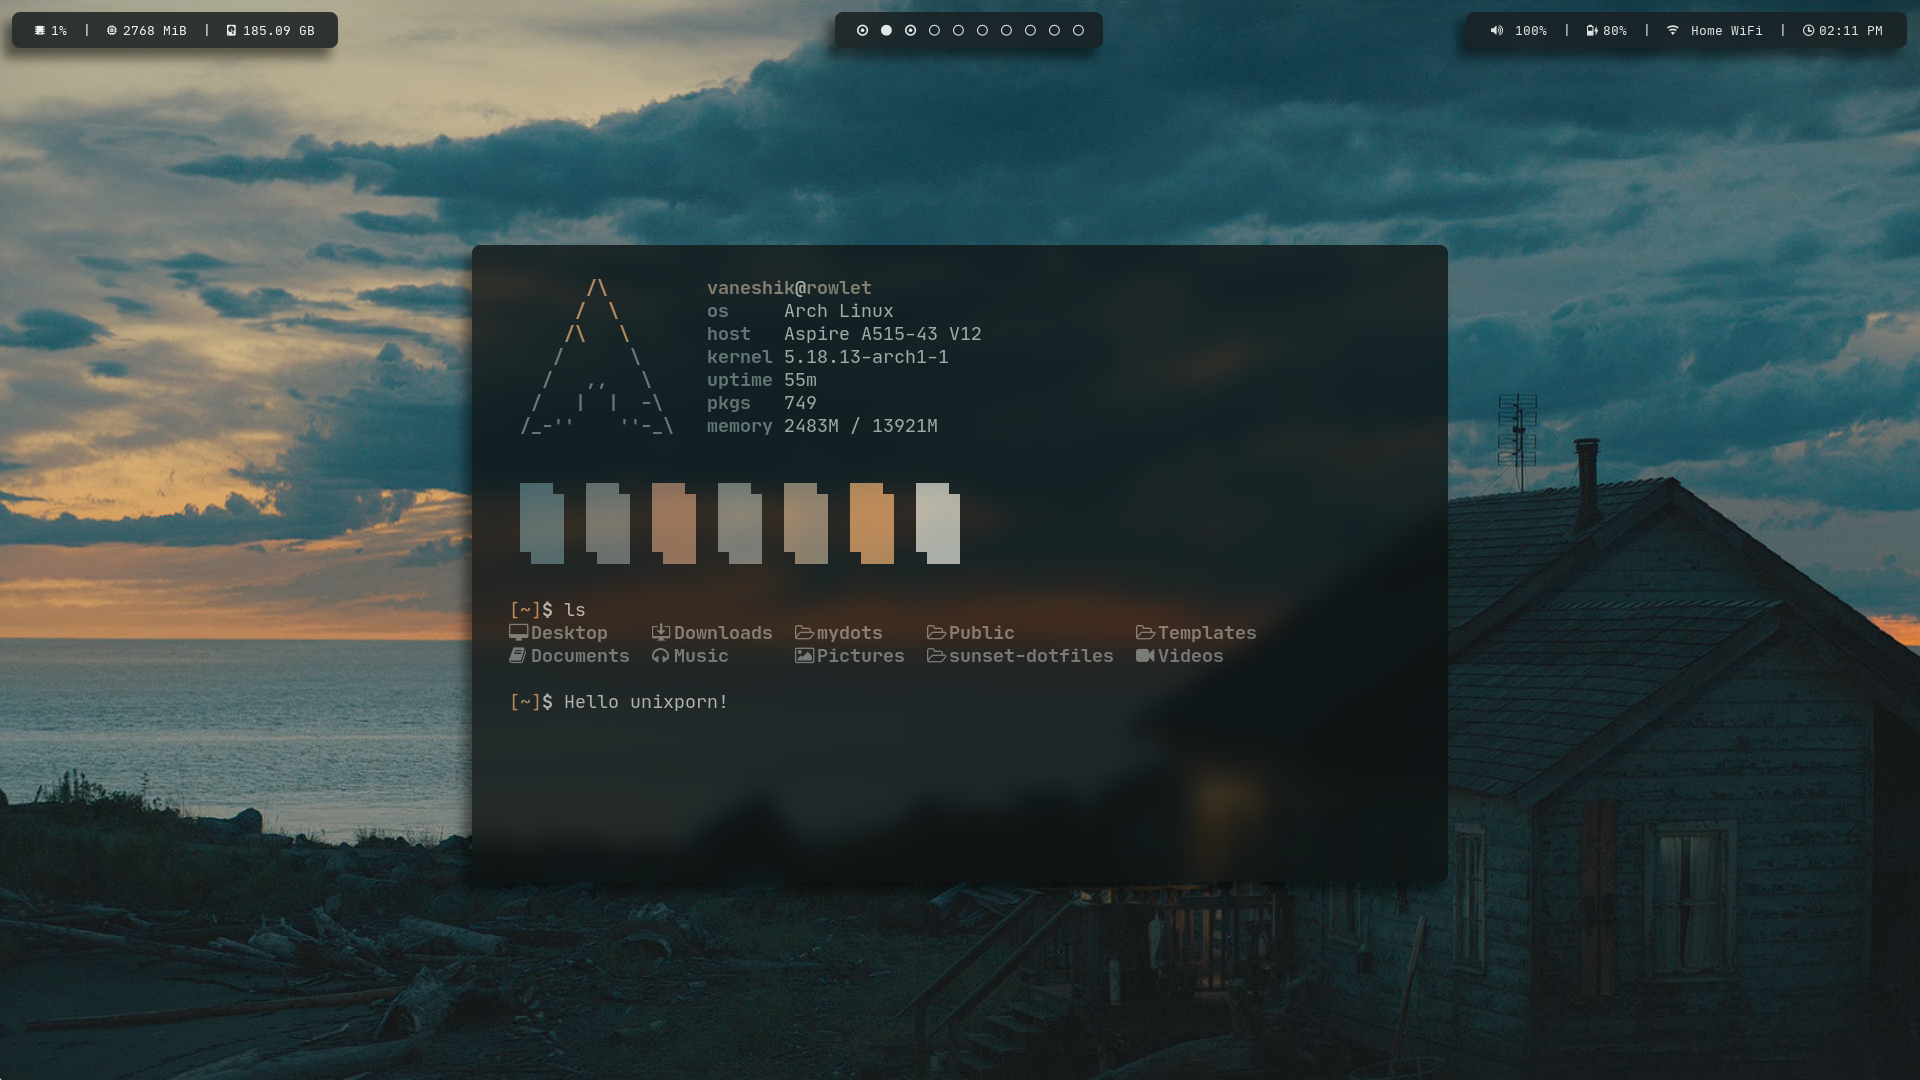Click the sunset-dotfiles directory name

(1030, 656)
